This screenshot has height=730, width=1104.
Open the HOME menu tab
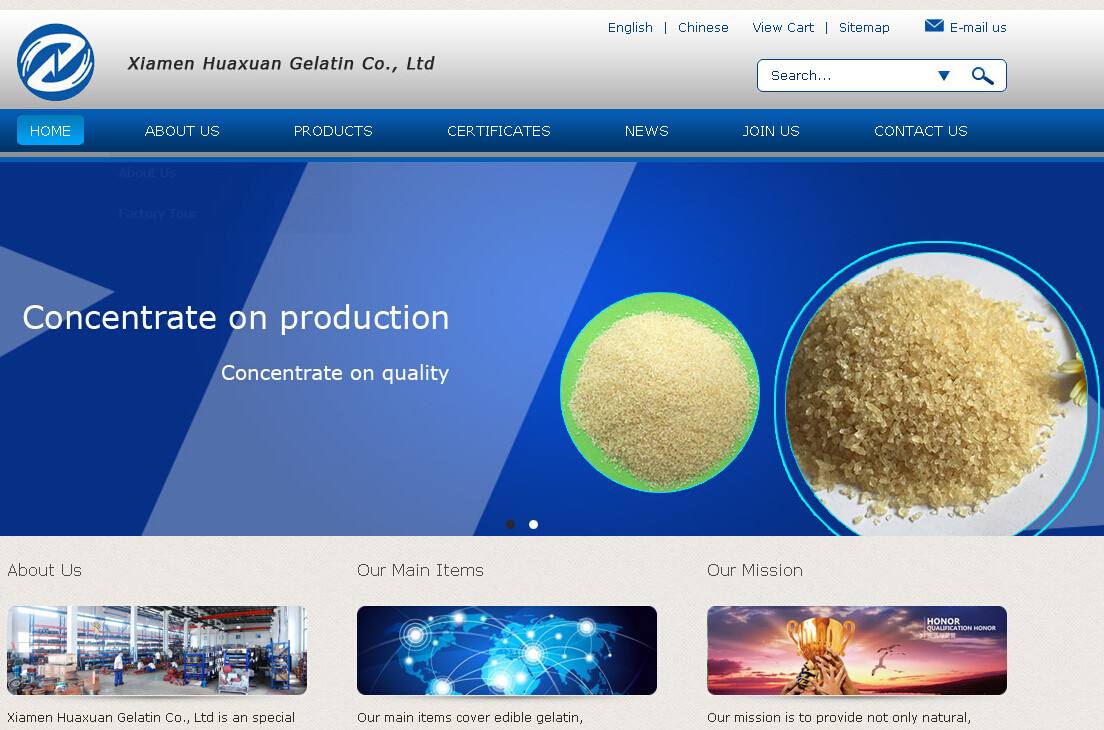[50, 131]
